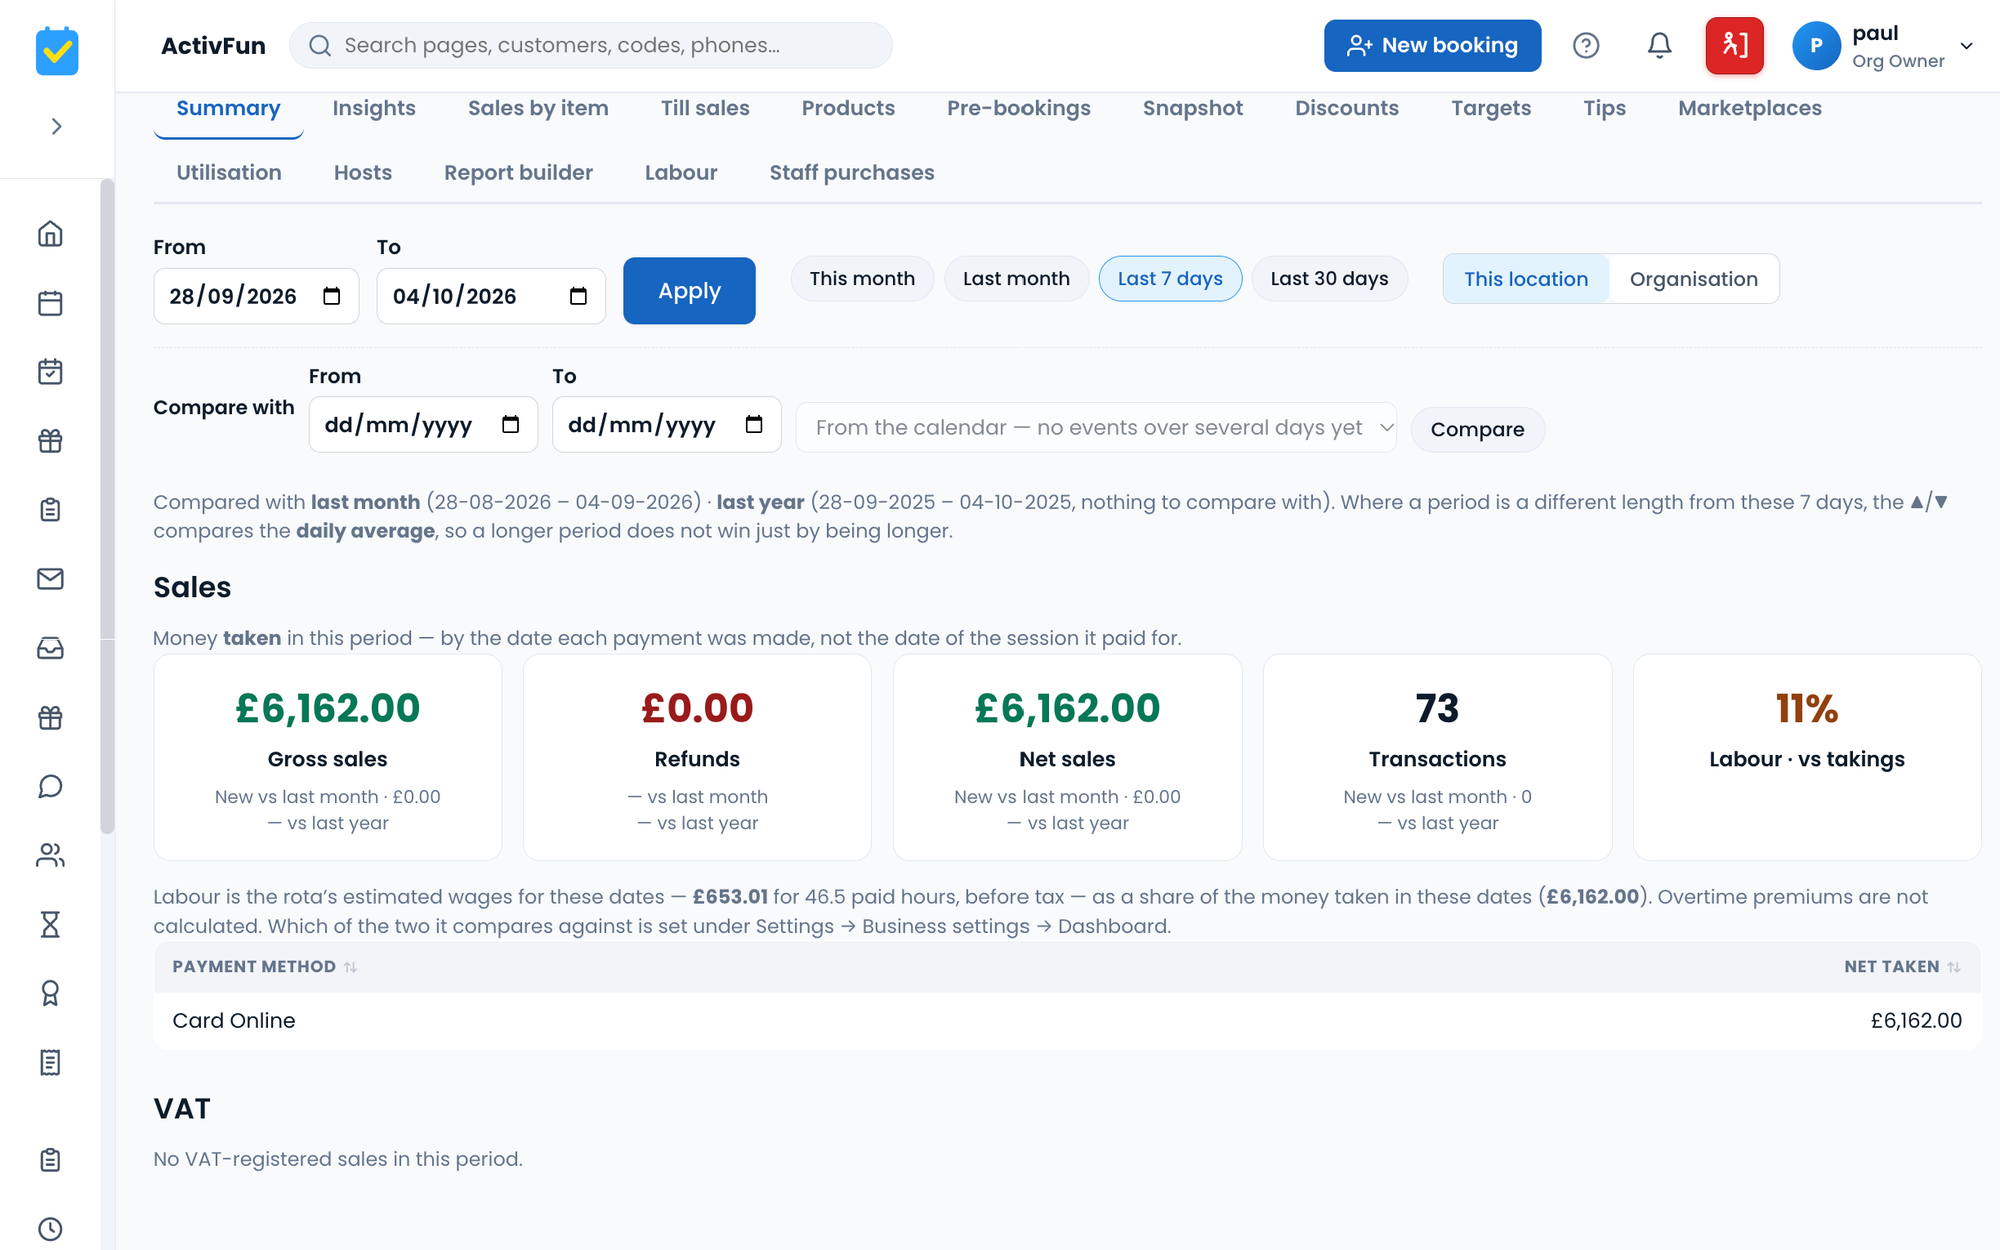Click the sidebar vertical scrollbar

tap(107, 507)
